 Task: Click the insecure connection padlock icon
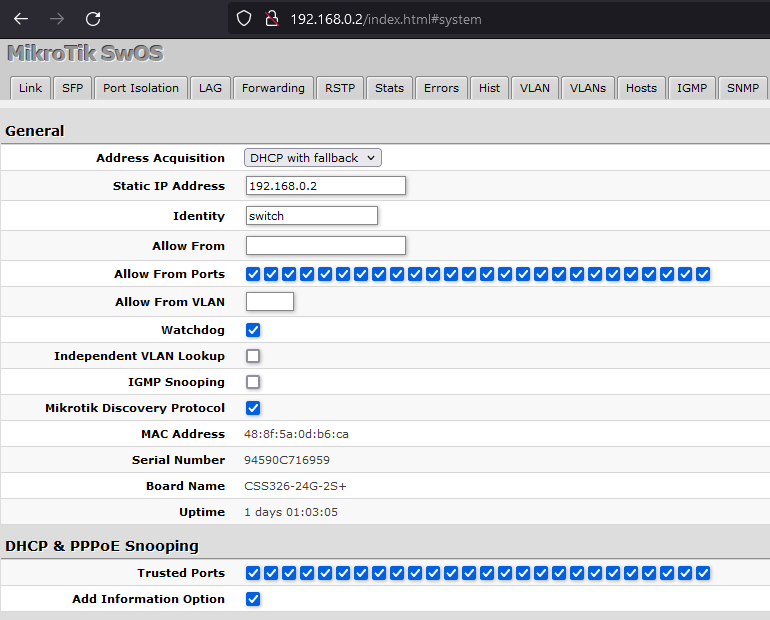pyautogui.click(x=269, y=18)
